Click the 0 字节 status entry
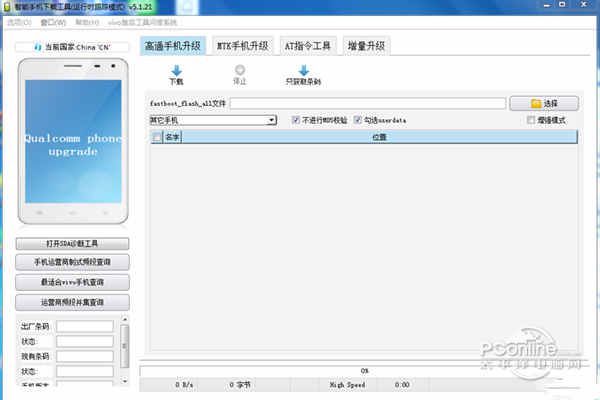Screen dimensions: 600x400 coord(240,385)
